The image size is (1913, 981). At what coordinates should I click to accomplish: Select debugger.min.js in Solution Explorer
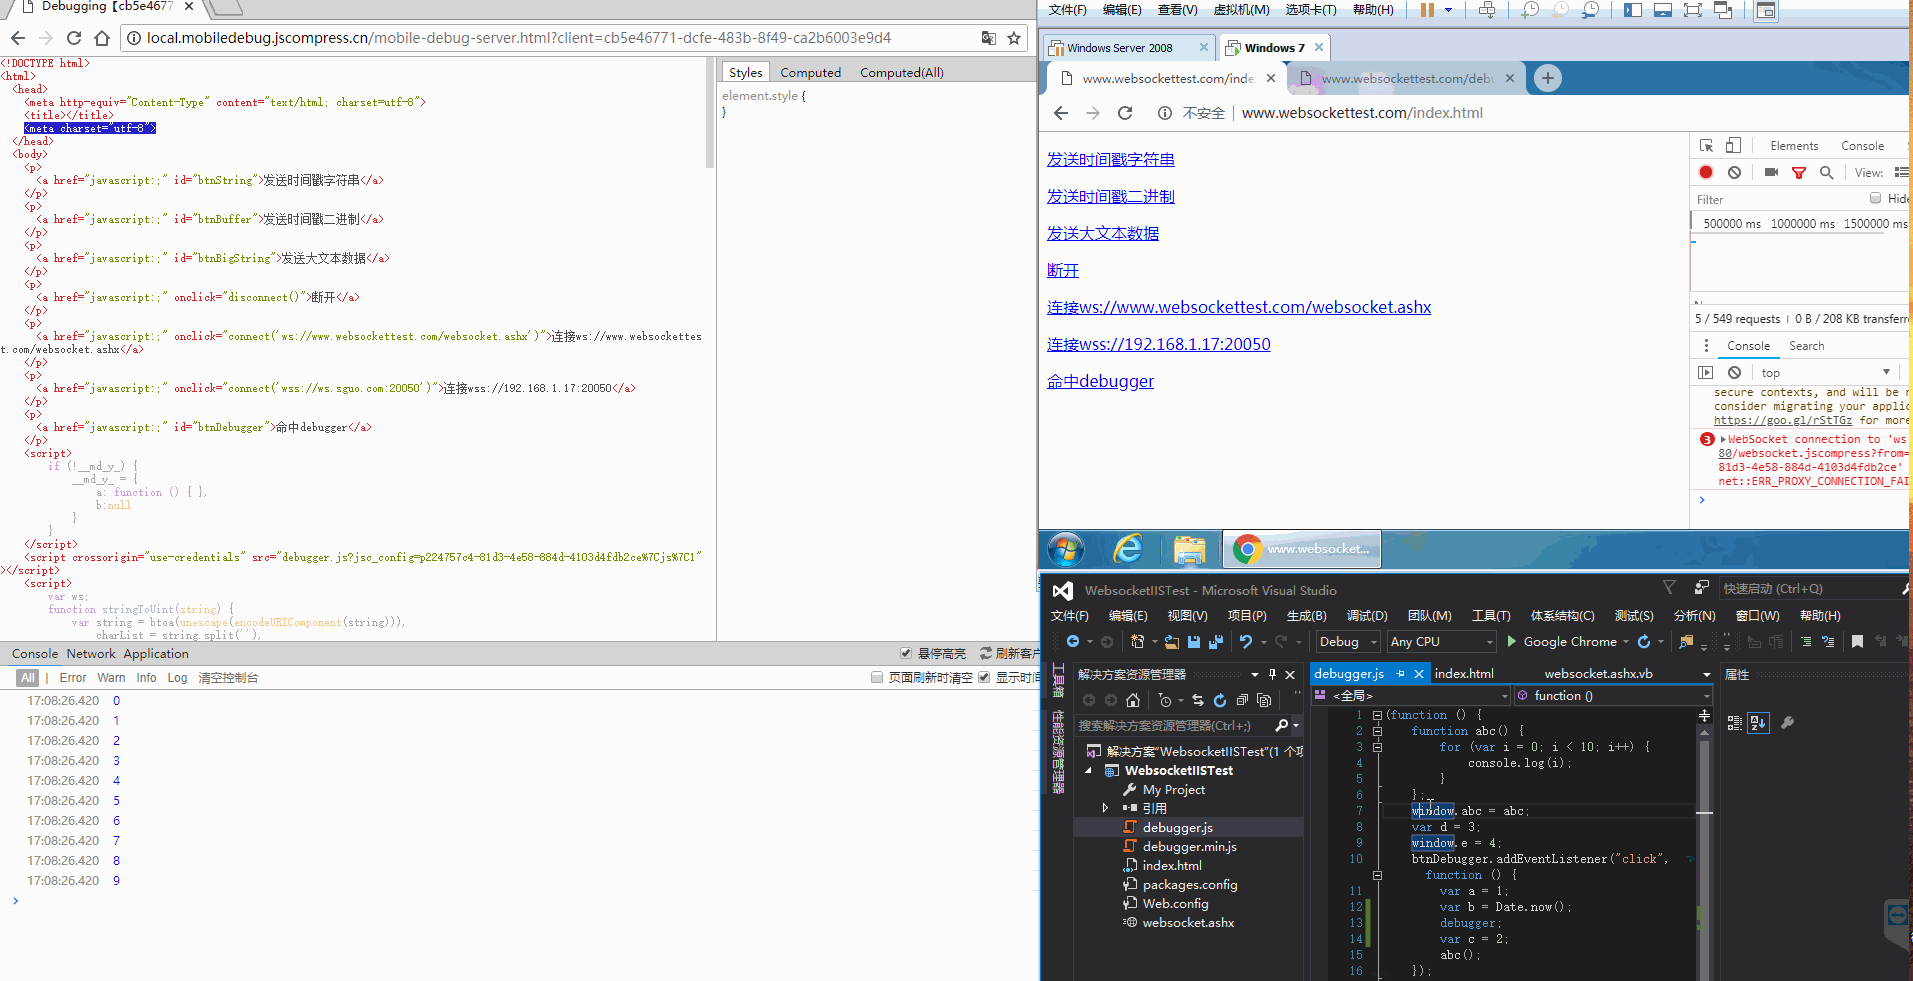[1189, 846]
